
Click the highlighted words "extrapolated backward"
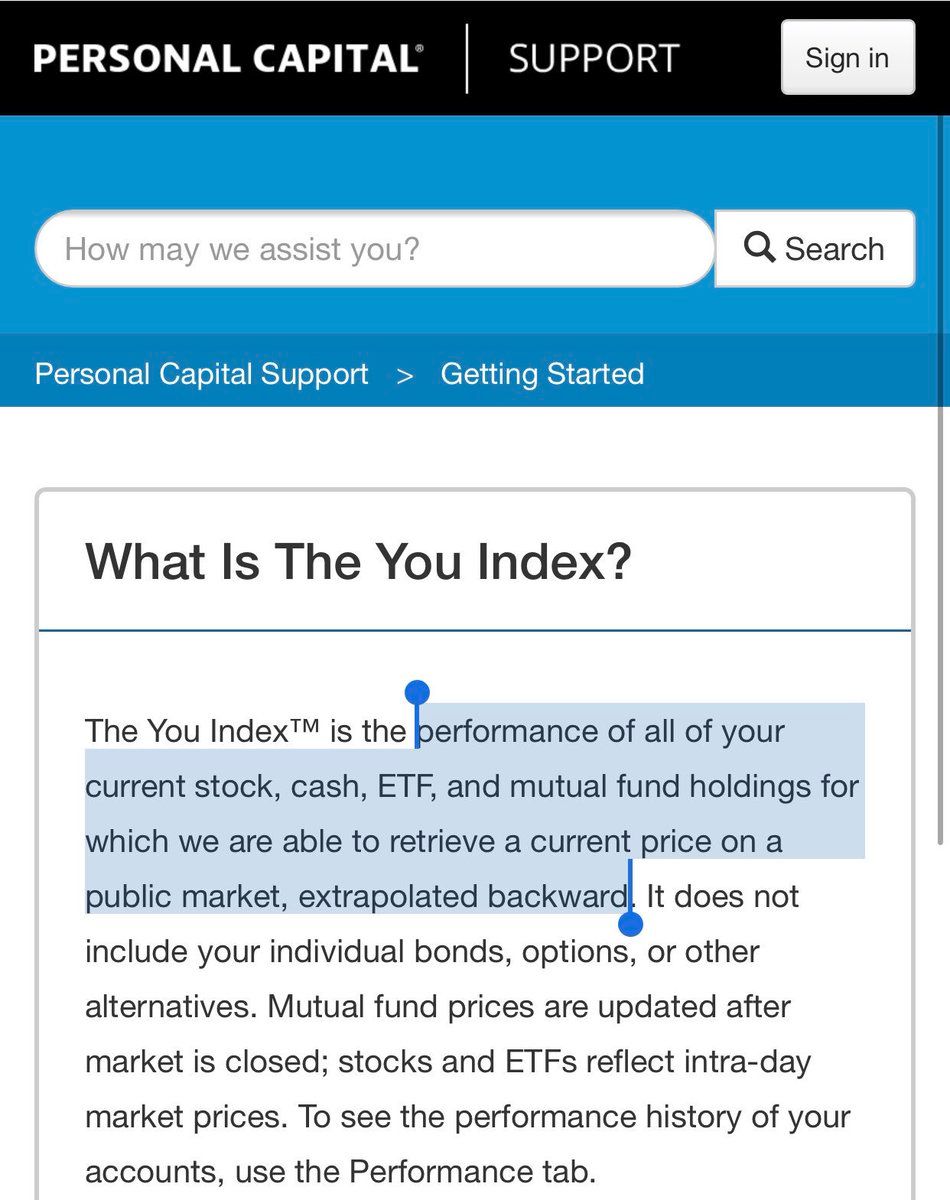pos(462,896)
